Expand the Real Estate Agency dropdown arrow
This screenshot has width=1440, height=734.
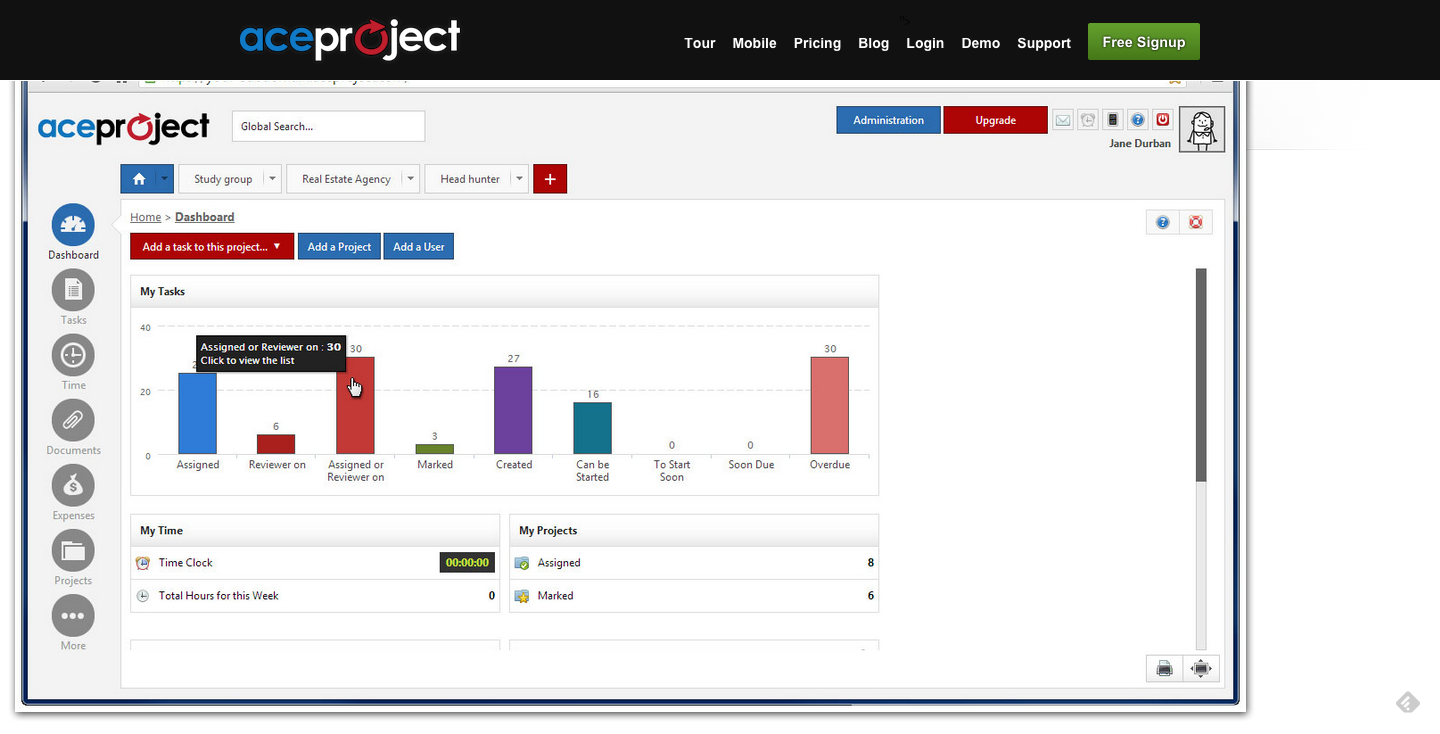410,179
